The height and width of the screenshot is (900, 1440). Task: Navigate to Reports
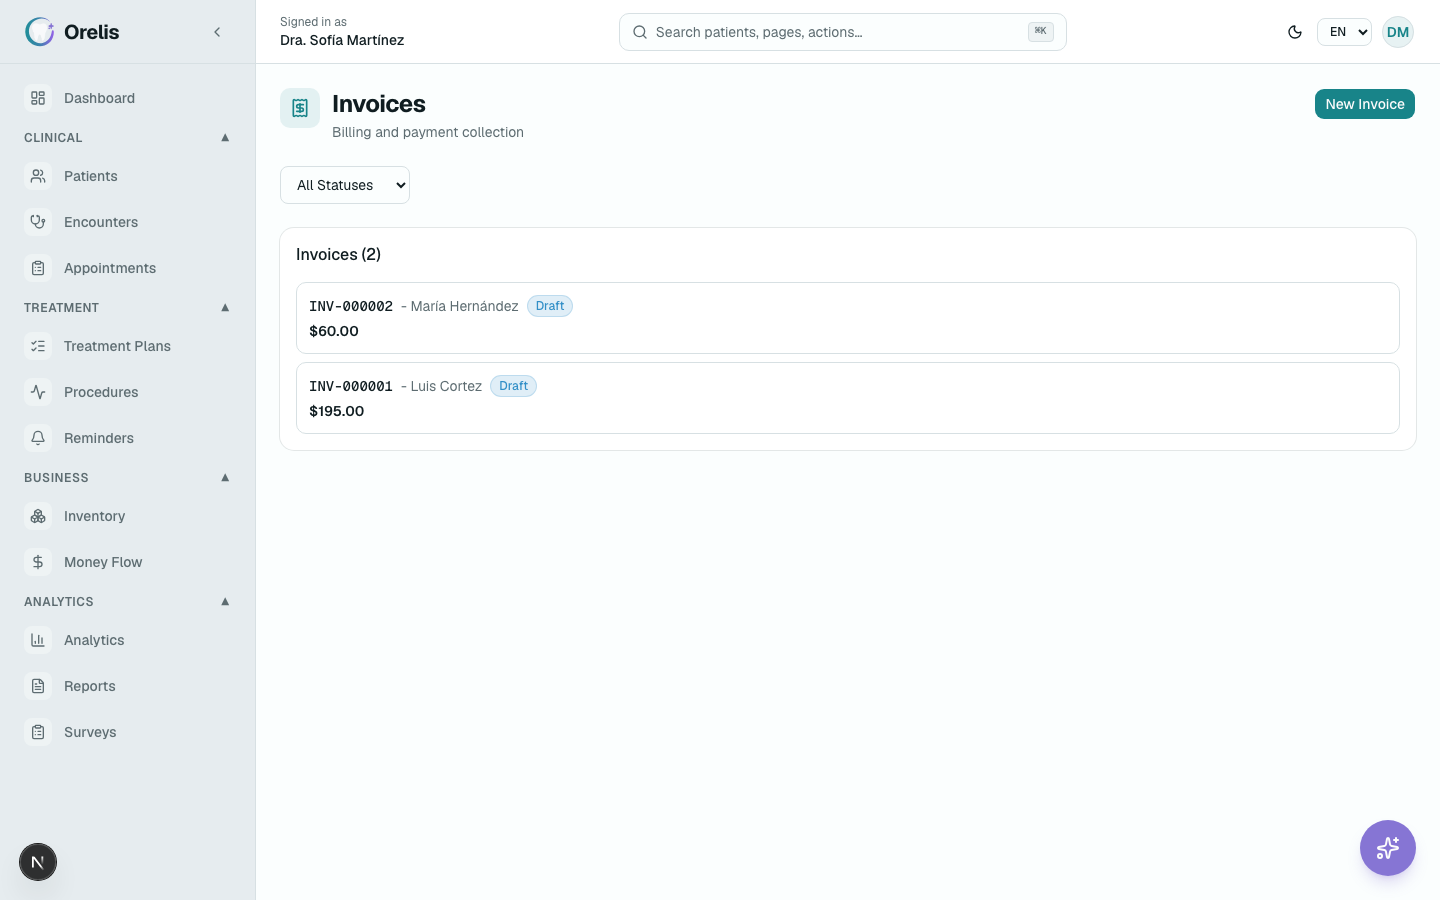127,686
